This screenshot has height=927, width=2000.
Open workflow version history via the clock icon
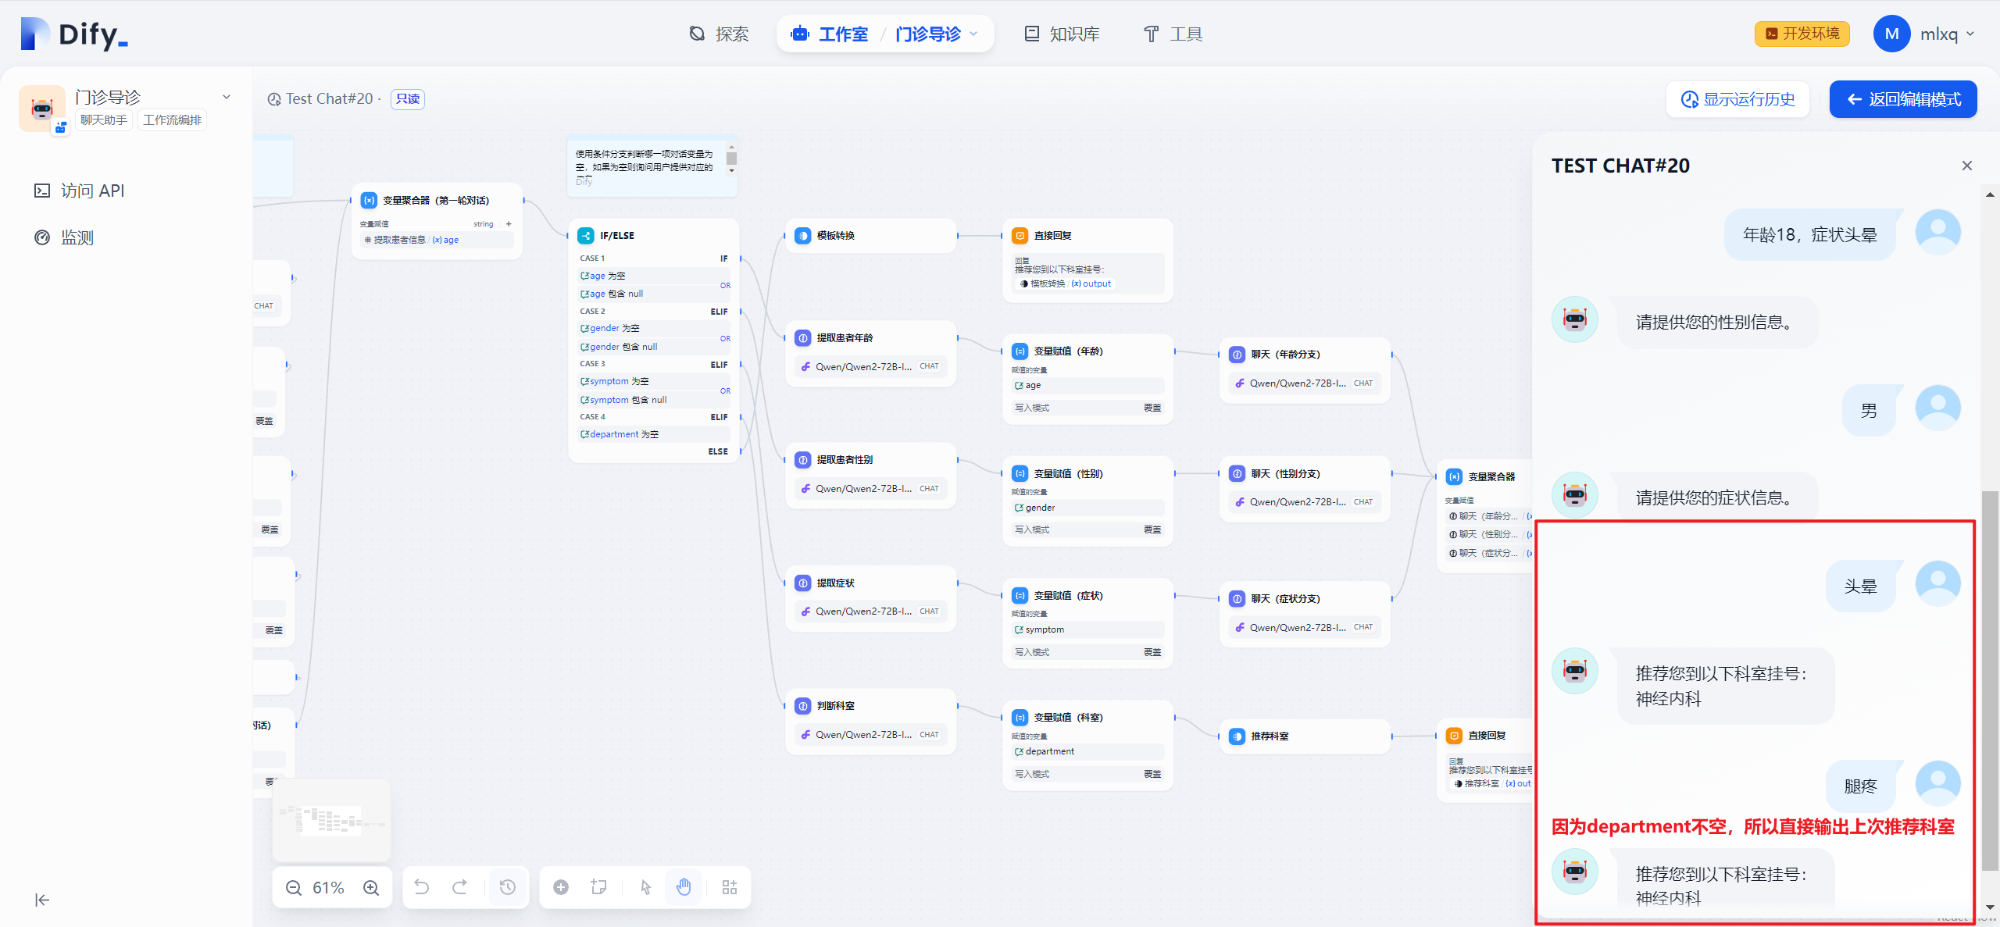[508, 887]
